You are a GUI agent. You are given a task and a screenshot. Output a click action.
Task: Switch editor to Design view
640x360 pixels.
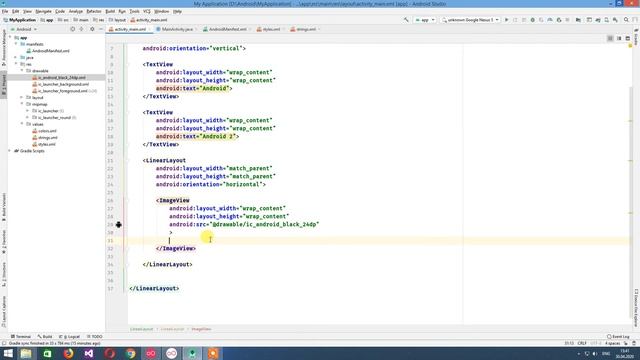(x=628, y=38)
